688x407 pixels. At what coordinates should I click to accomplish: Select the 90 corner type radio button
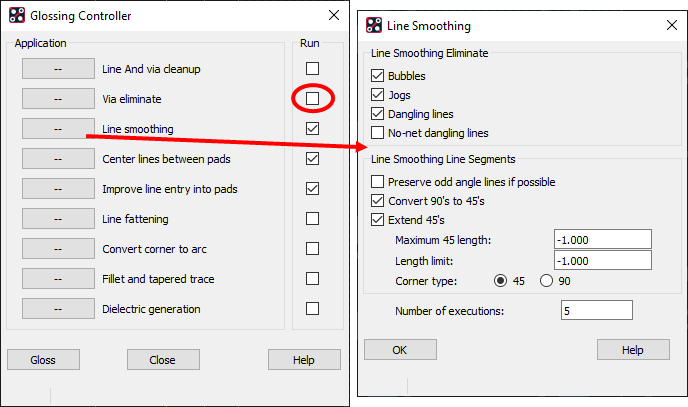point(546,281)
